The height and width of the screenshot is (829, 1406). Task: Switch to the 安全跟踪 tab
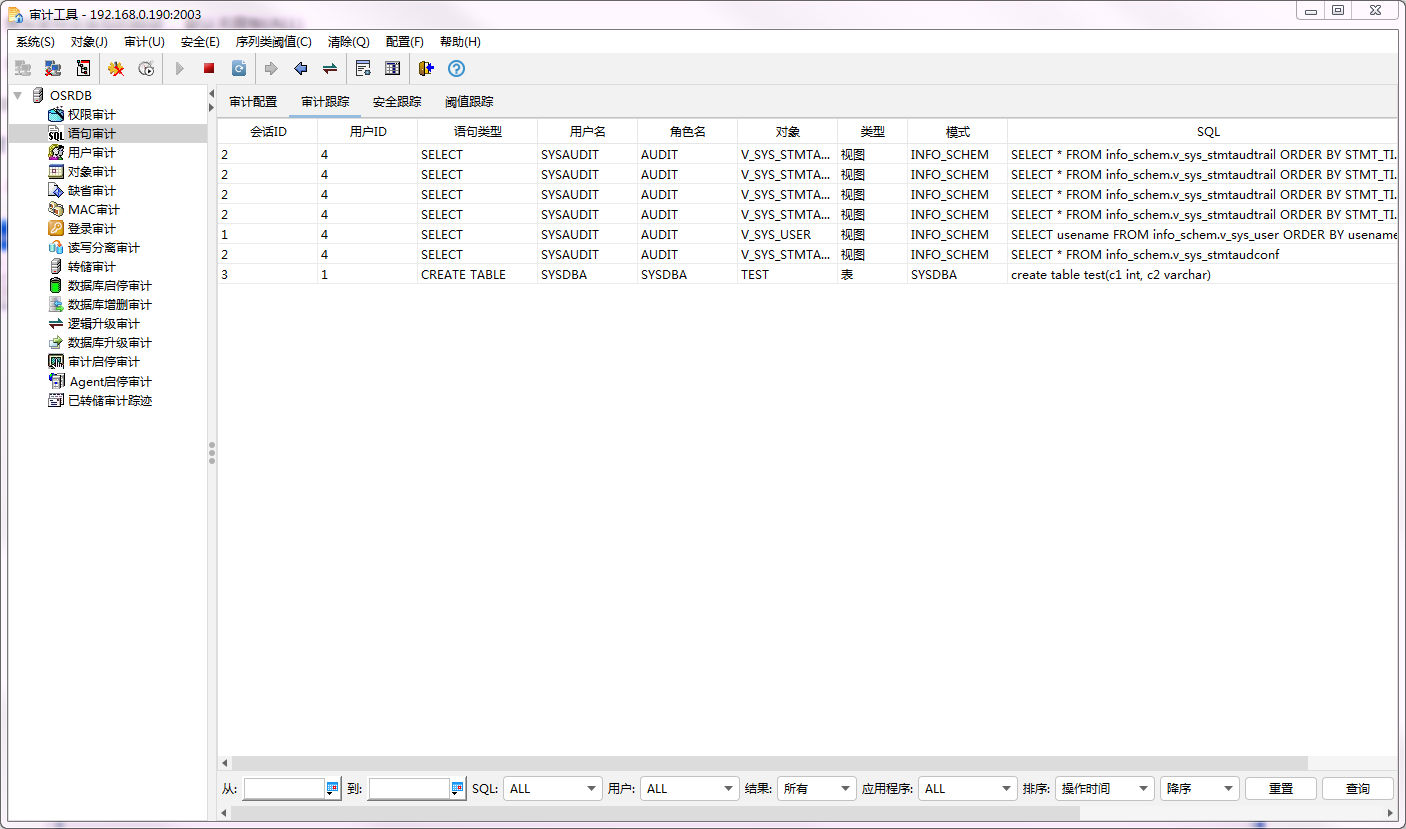397,102
